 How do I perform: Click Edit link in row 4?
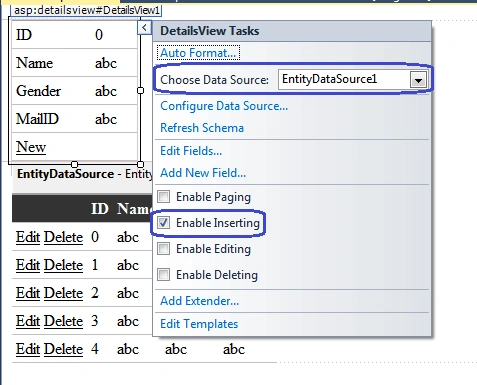pyautogui.click(x=28, y=349)
